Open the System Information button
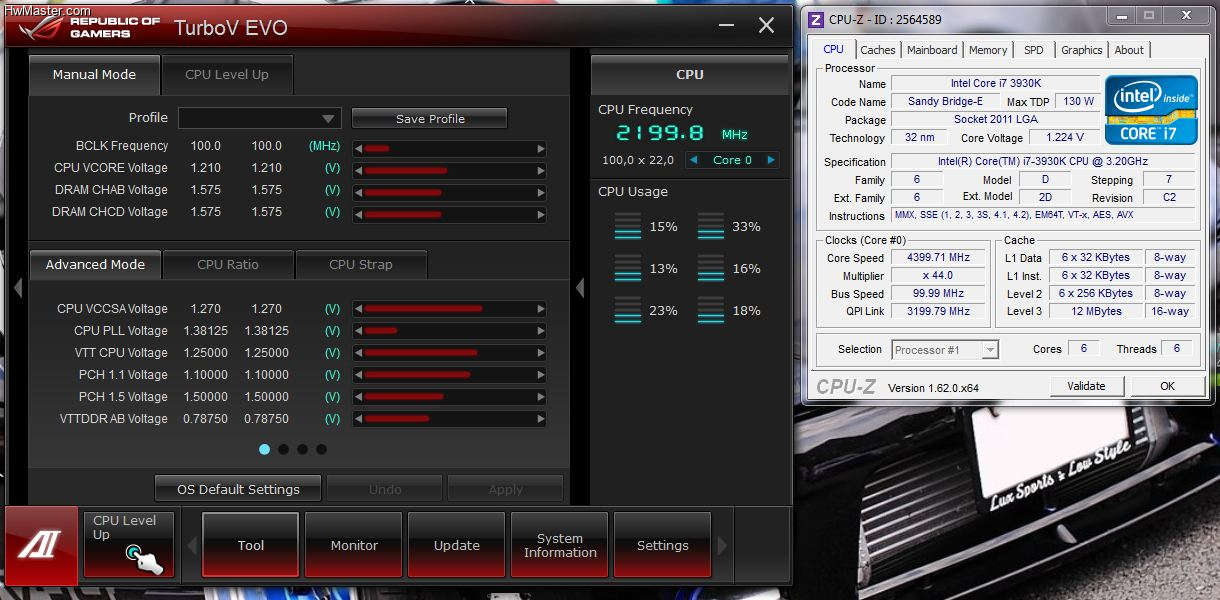 [x=560, y=545]
